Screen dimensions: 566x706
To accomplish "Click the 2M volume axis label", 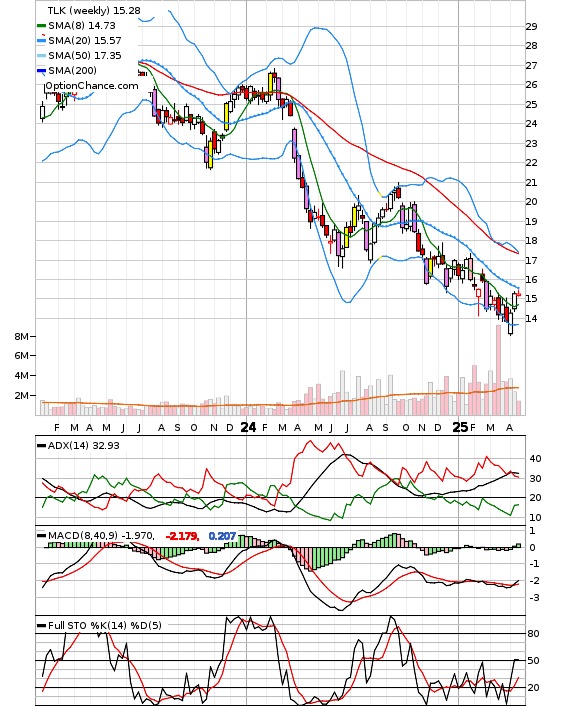I will [22, 395].
